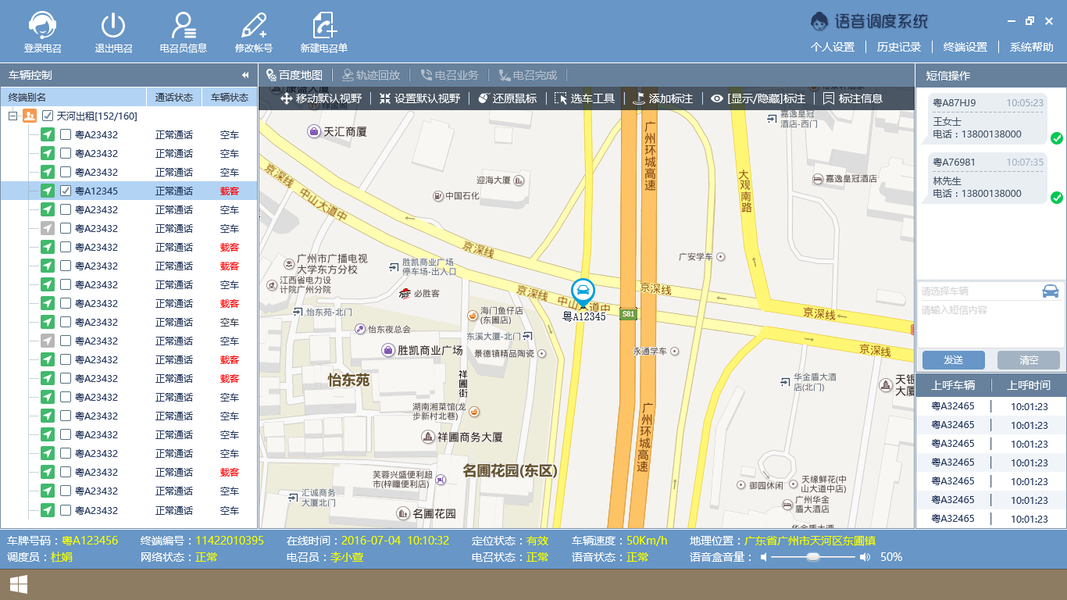Open 标注信息 panel
The image size is (1067, 600).
(x=853, y=99)
